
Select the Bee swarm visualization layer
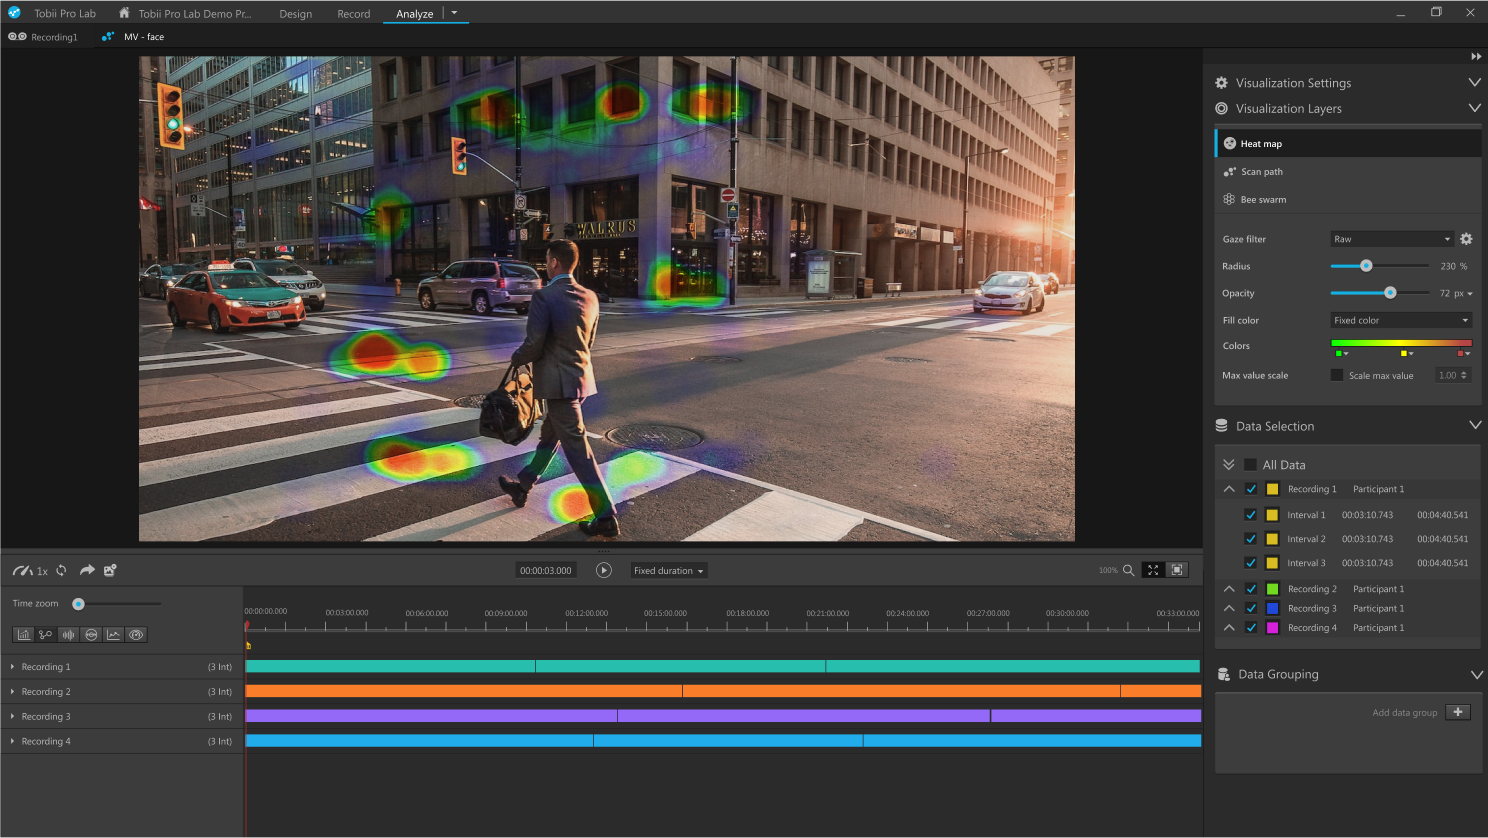[1263, 200]
